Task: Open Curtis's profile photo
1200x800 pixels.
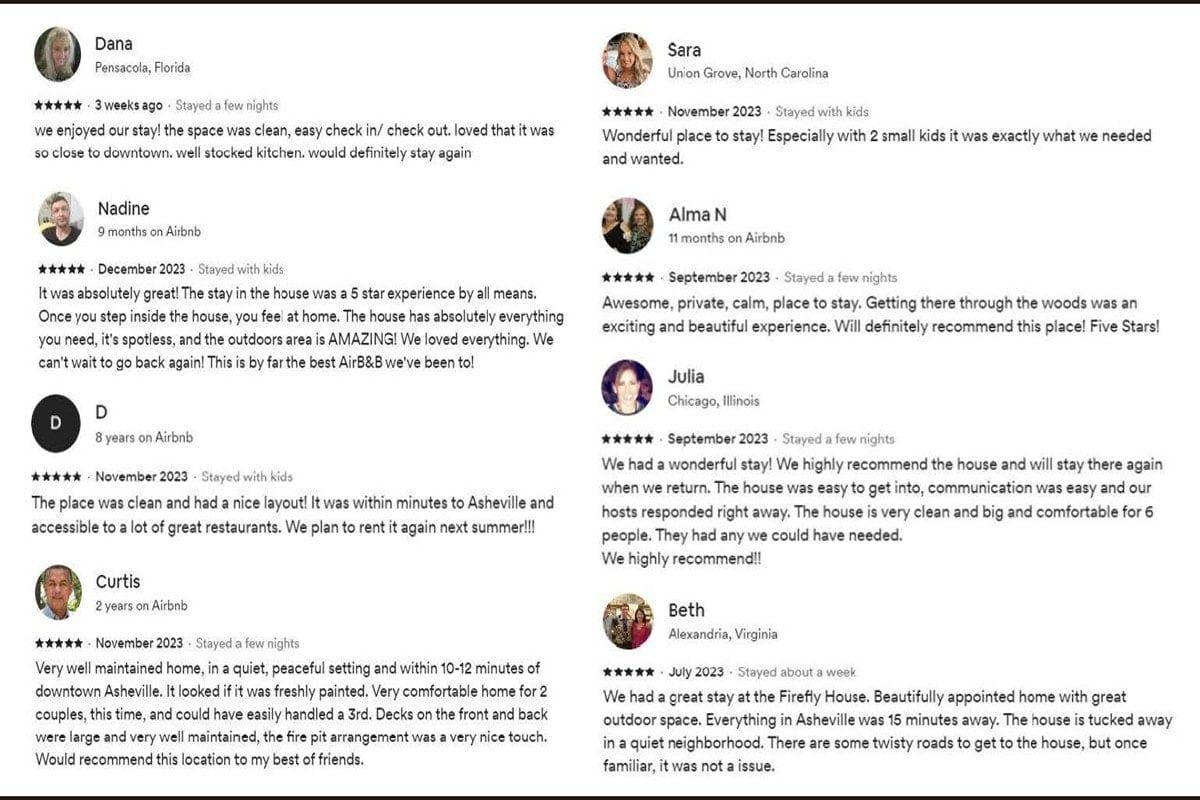Action: pyautogui.click(x=59, y=592)
